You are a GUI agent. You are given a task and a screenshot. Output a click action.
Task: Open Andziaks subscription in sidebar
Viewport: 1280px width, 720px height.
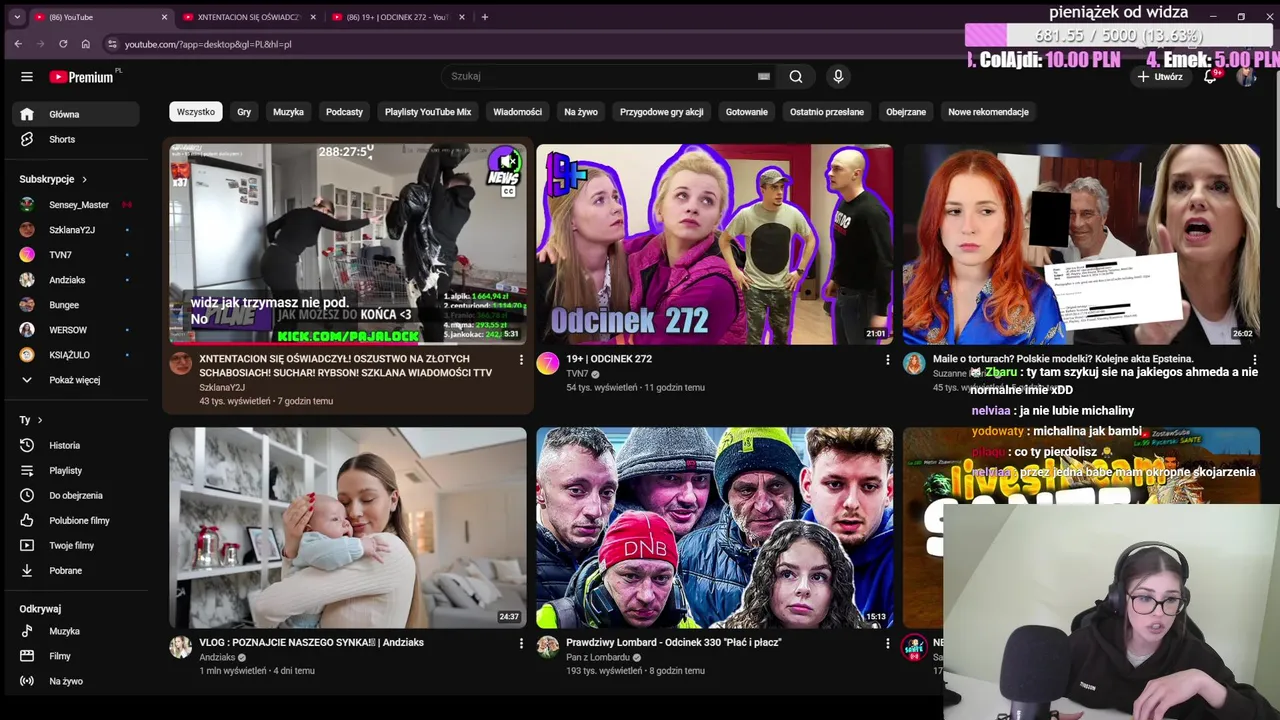tap(76, 280)
